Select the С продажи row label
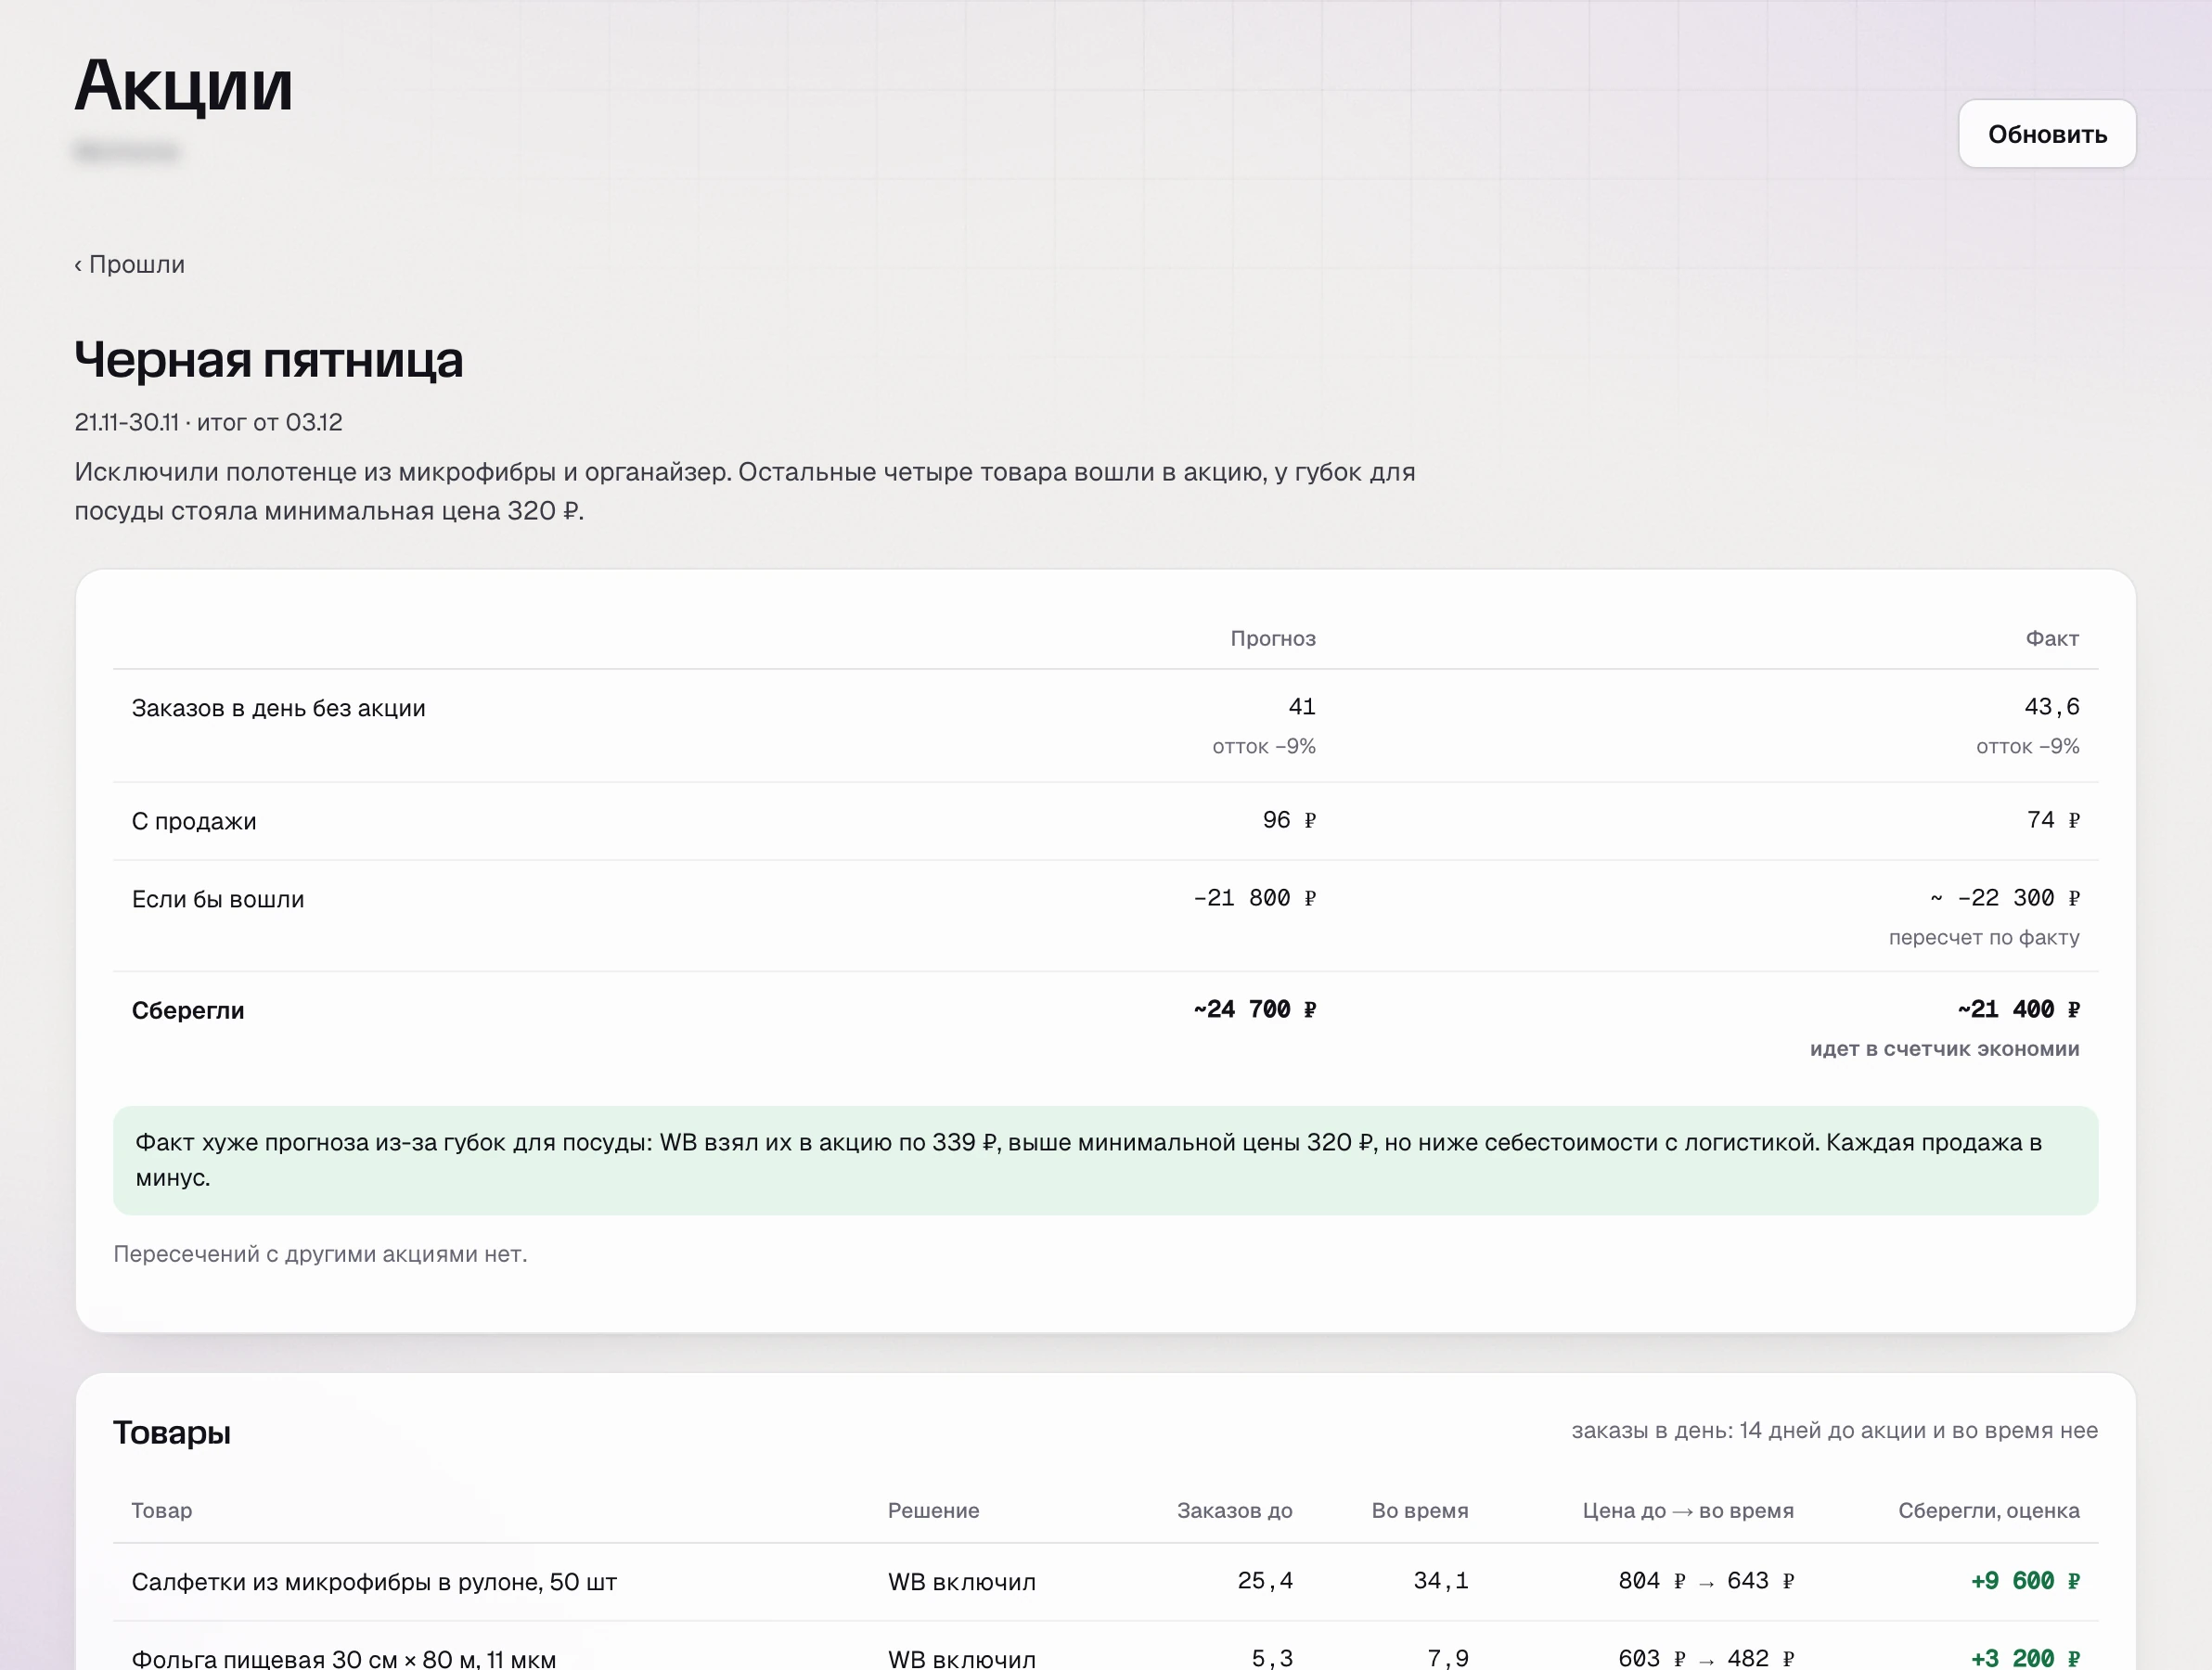2212x1670 pixels. coord(194,821)
